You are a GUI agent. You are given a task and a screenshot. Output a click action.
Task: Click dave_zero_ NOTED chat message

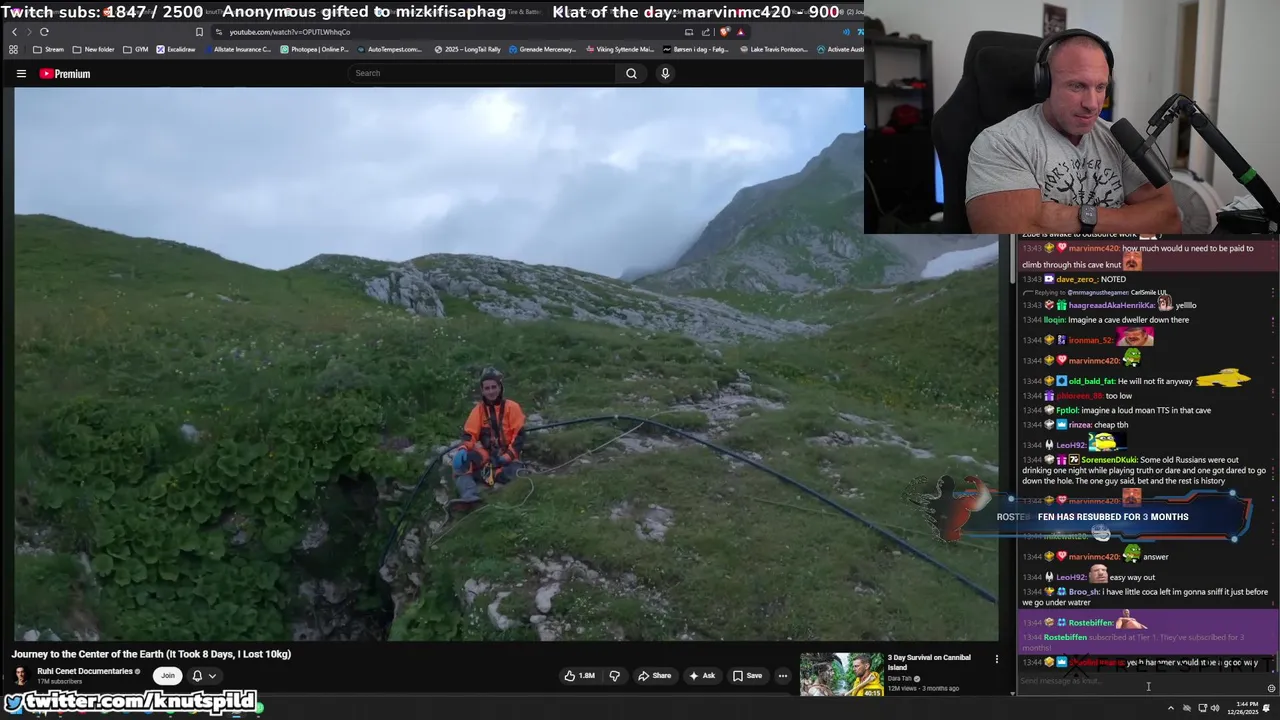point(1074,279)
